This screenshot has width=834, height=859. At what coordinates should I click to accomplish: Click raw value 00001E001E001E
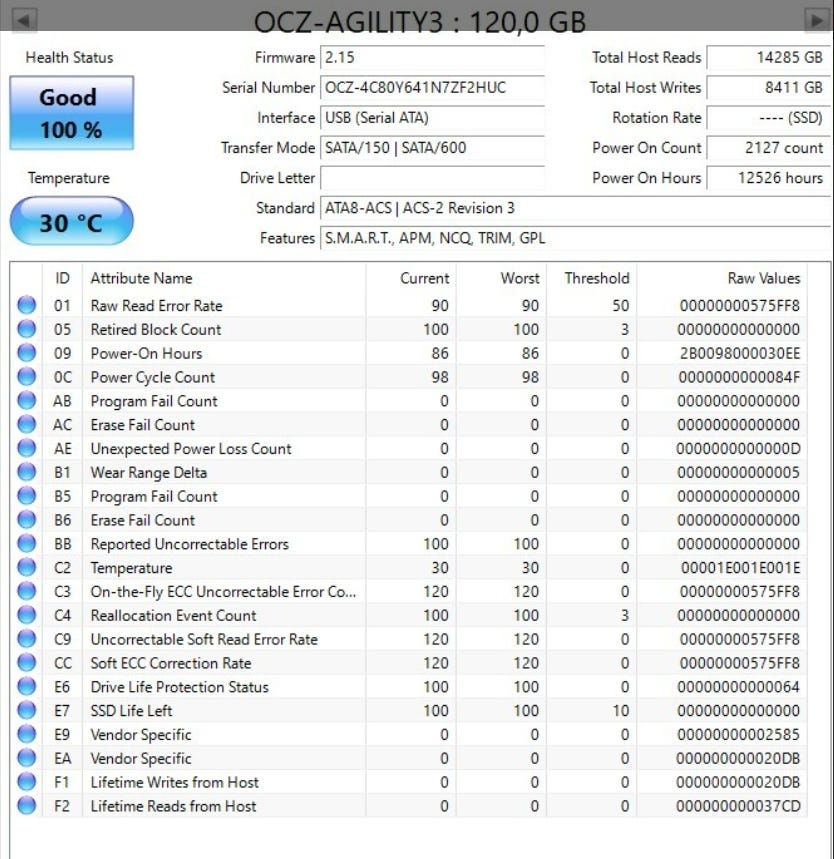click(x=740, y=567)
